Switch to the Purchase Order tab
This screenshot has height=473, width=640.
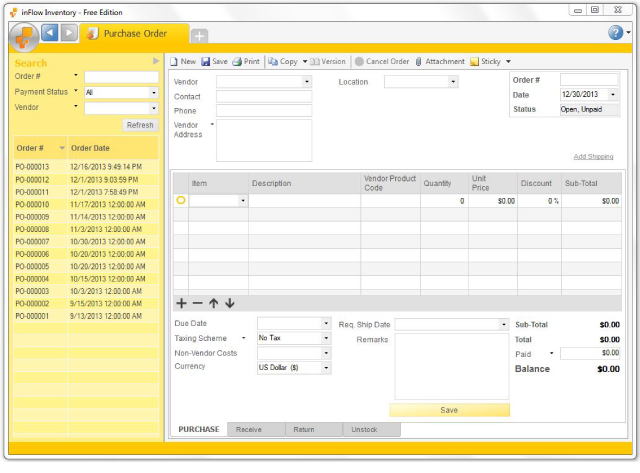pos(135,33)
